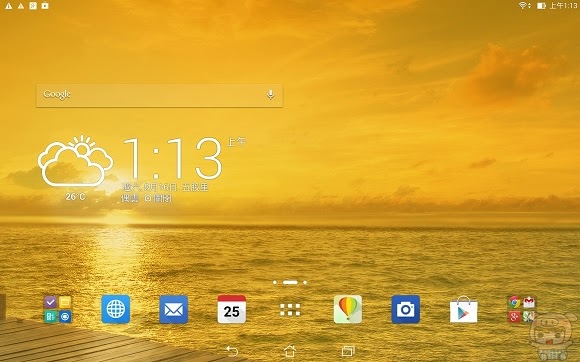This screenshot has height=362, width=580.
Task: Open the Browser globe app
Action: click(x=116, y=309)
